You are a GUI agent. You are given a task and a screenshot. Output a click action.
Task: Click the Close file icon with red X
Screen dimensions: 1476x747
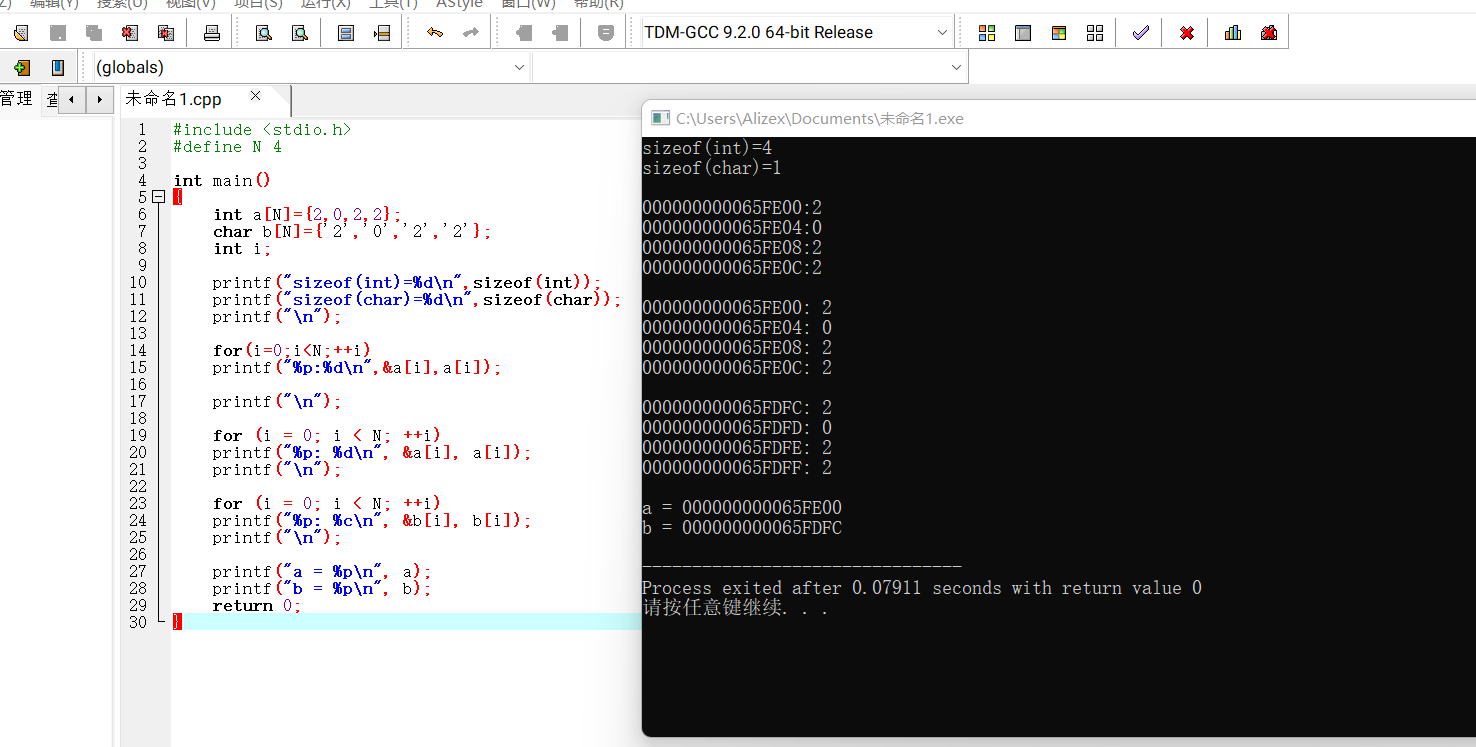tap(130, 33)
